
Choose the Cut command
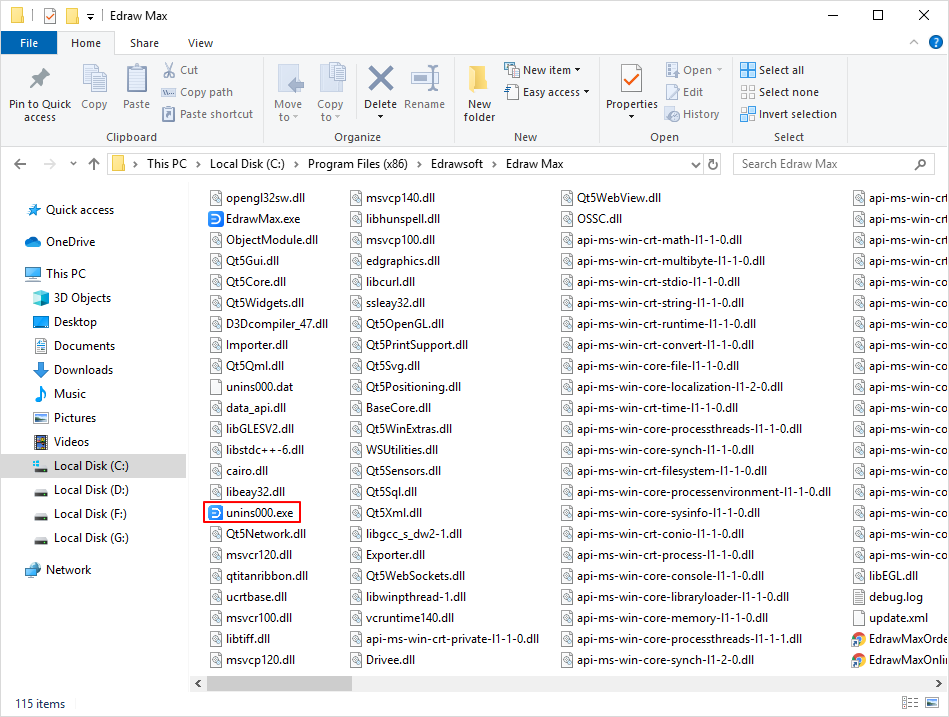[x=180, y=70]
